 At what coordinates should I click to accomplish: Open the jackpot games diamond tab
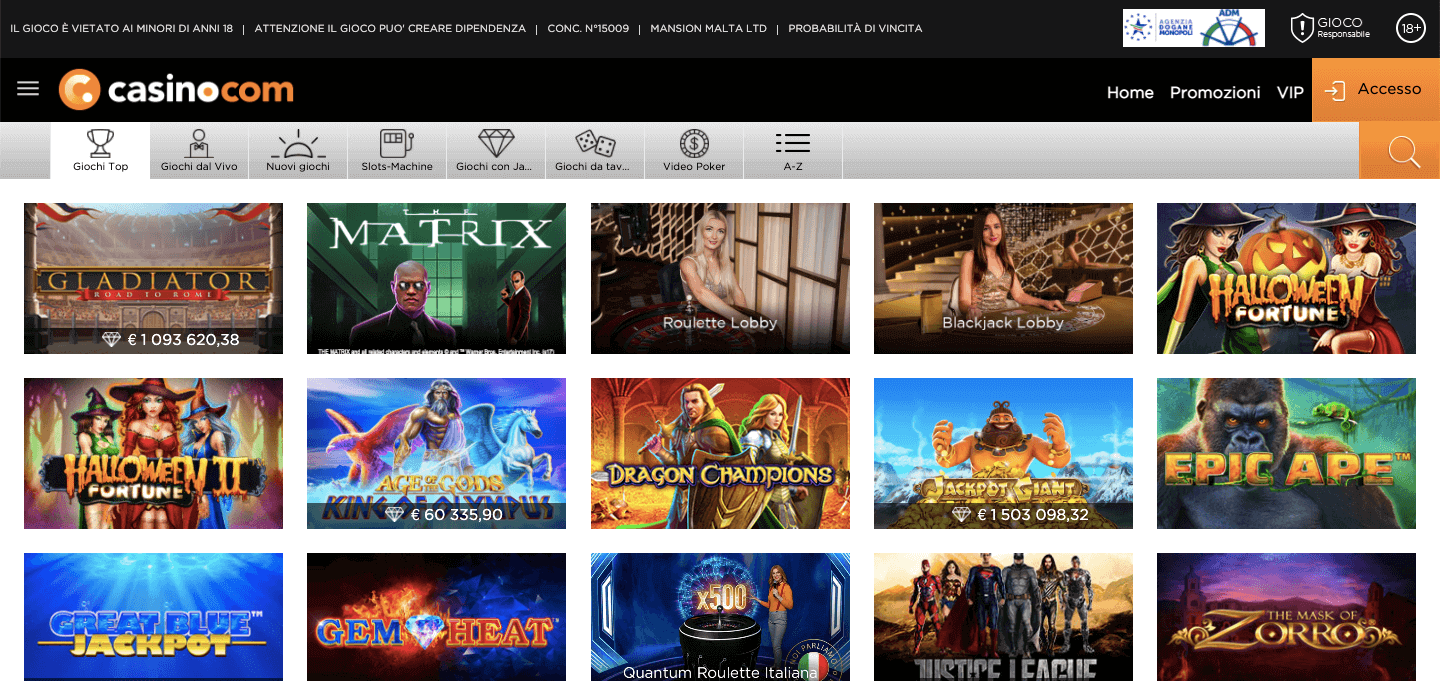(x=496, y=150)
